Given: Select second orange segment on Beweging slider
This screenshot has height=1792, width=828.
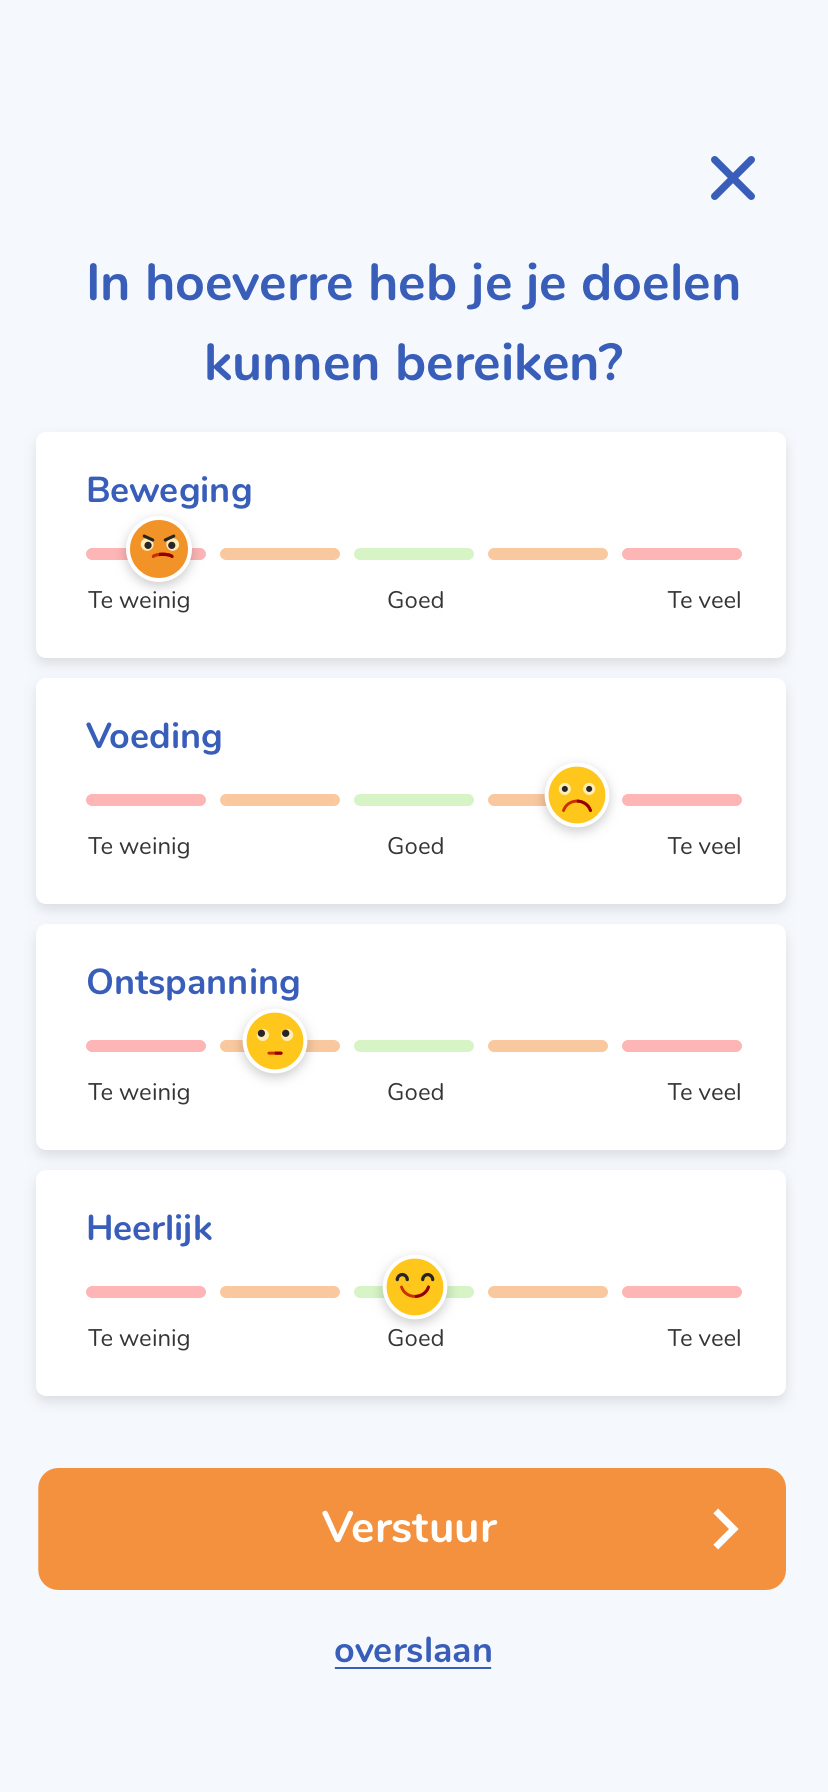Looking at the screenshot, I should [280, 554].
